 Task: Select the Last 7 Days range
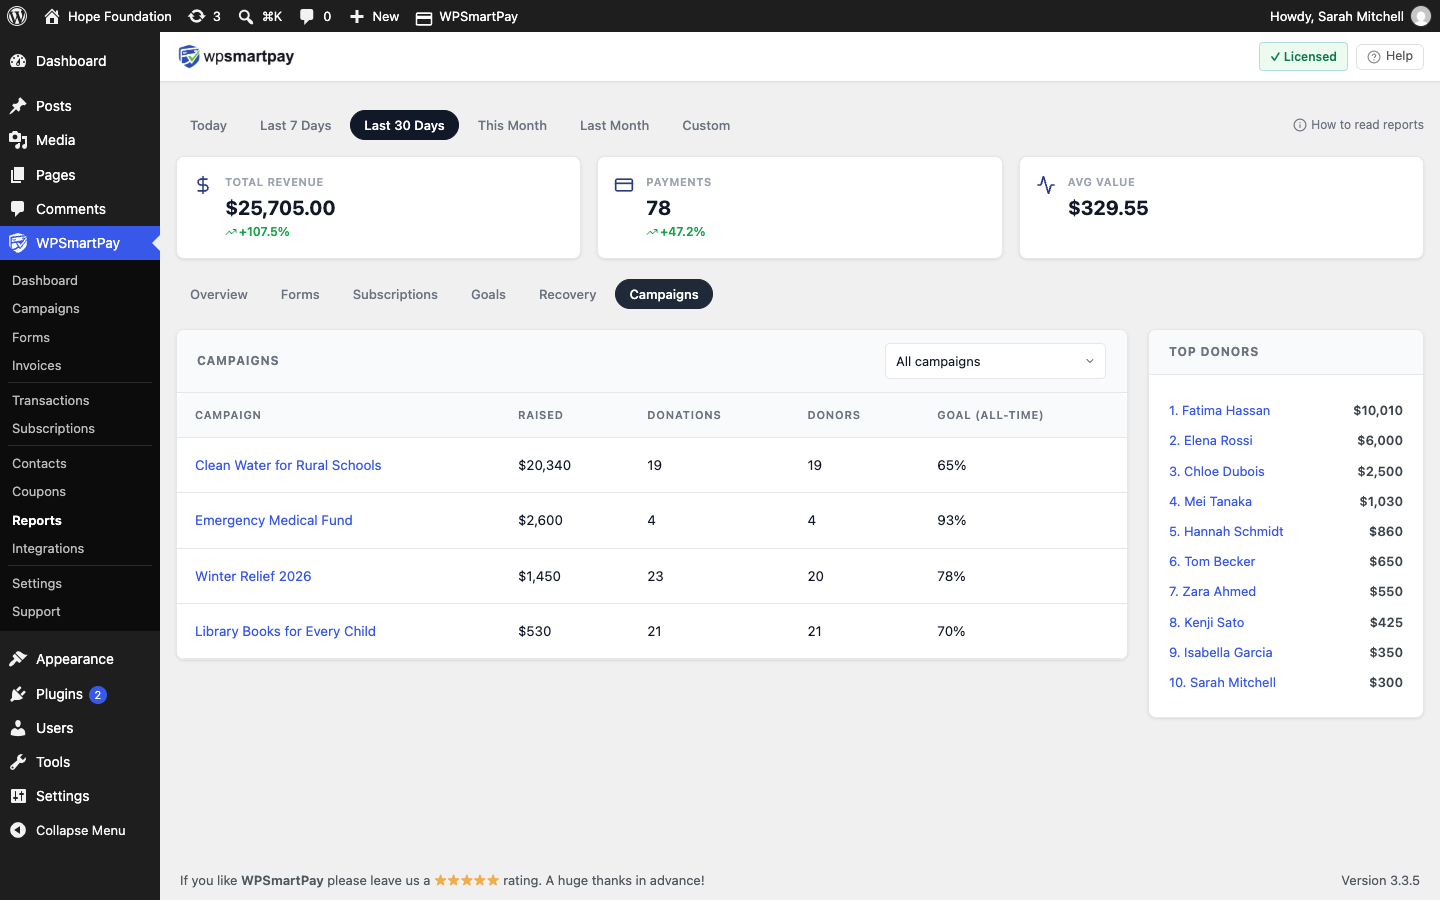click(295, 125)
